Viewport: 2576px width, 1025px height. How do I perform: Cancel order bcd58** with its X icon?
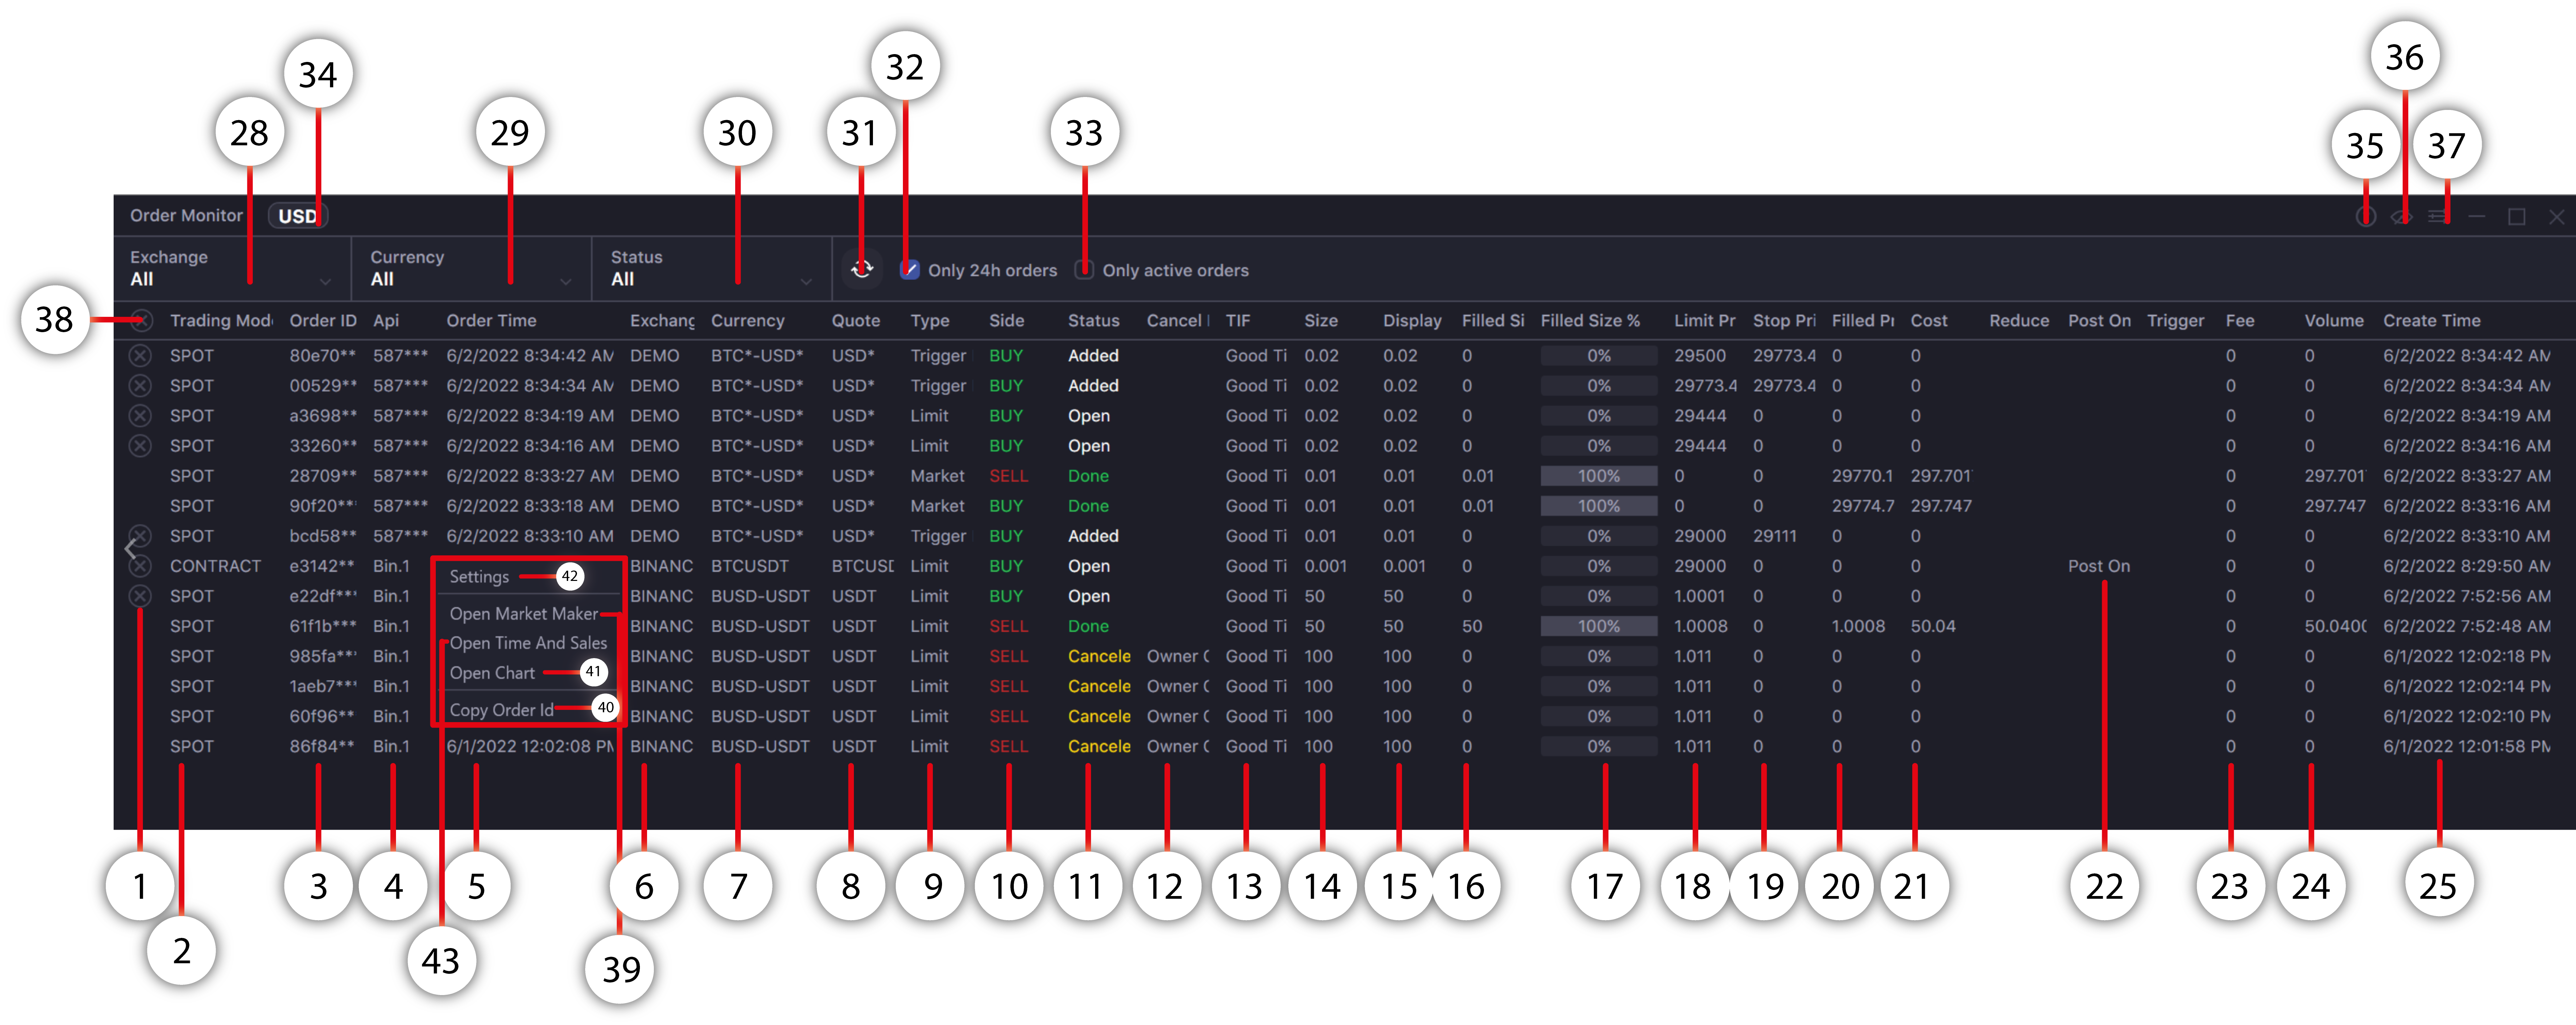click(x=141, y=536)
